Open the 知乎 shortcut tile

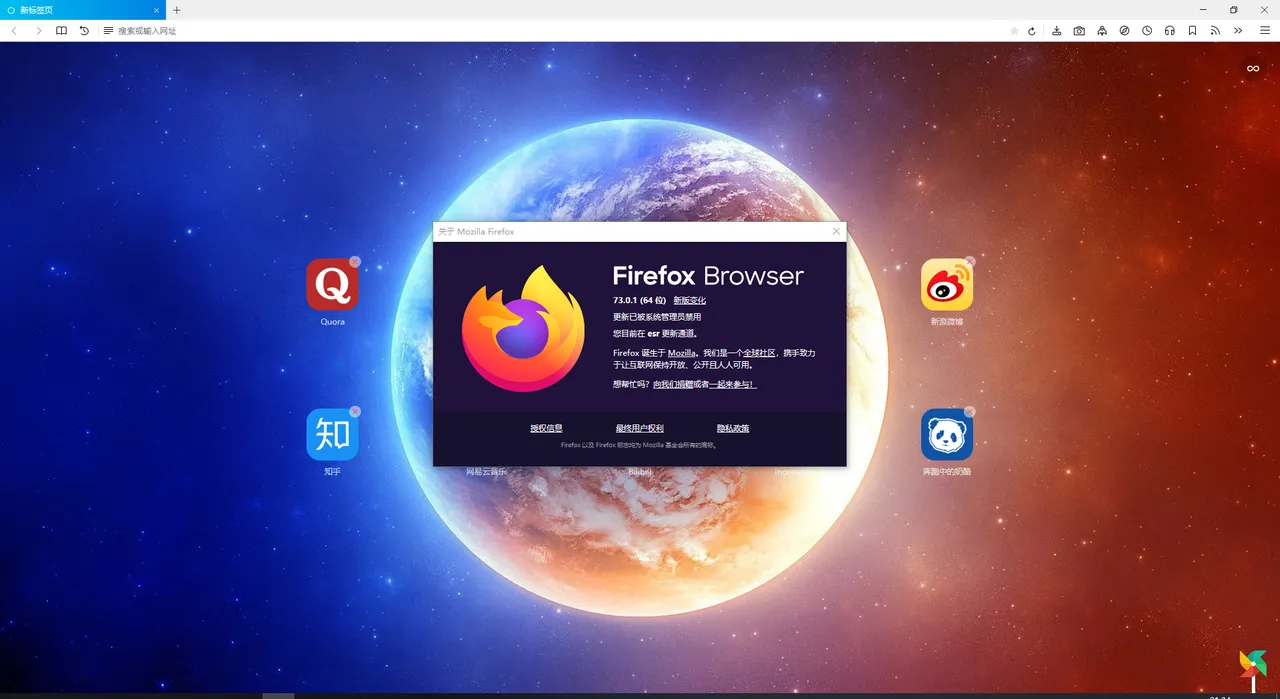(x=332, y=434)
